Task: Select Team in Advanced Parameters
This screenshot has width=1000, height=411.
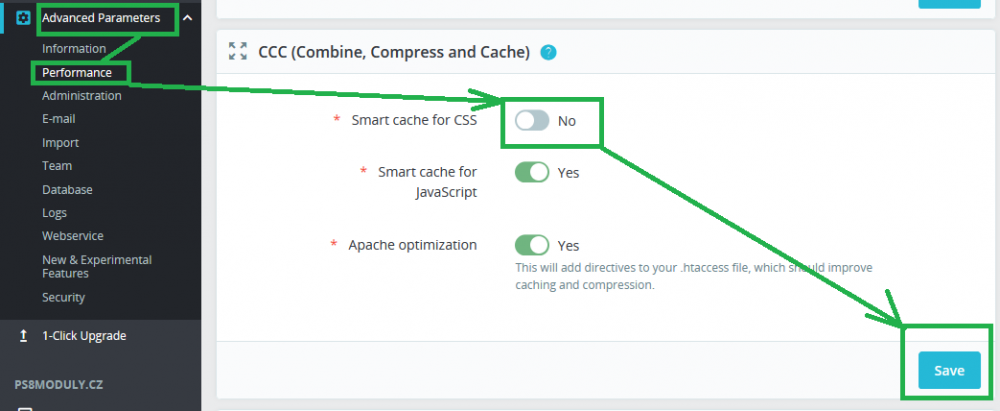Action: pos(57,166)
